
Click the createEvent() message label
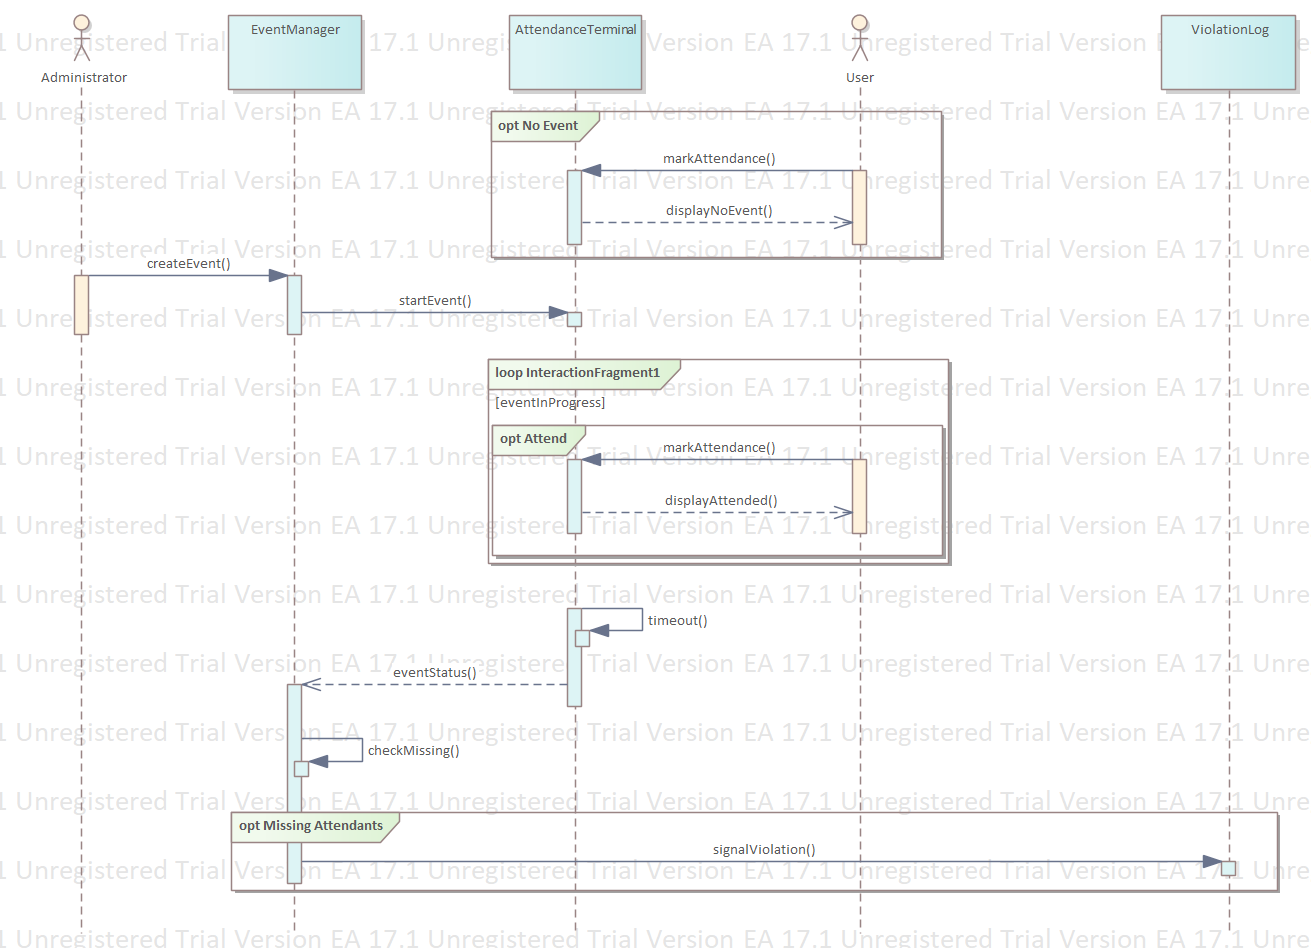tap(188, 264)
